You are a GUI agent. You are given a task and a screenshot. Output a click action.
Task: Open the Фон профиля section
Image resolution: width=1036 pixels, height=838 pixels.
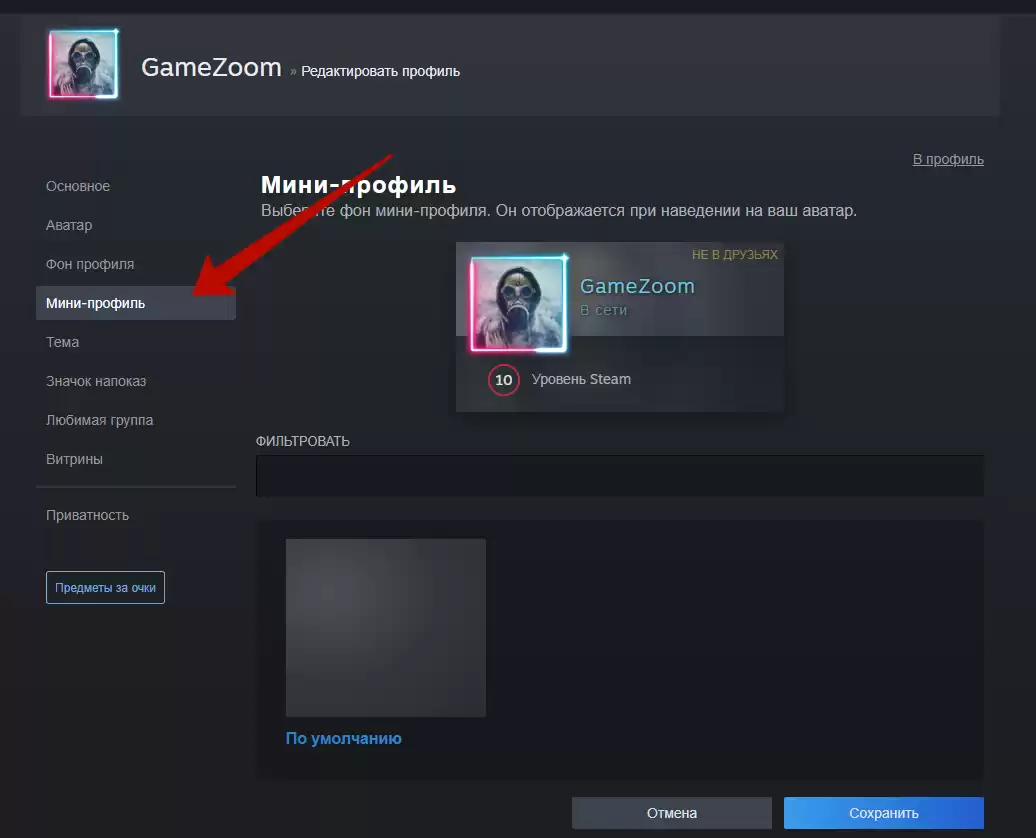coord(90,264)
